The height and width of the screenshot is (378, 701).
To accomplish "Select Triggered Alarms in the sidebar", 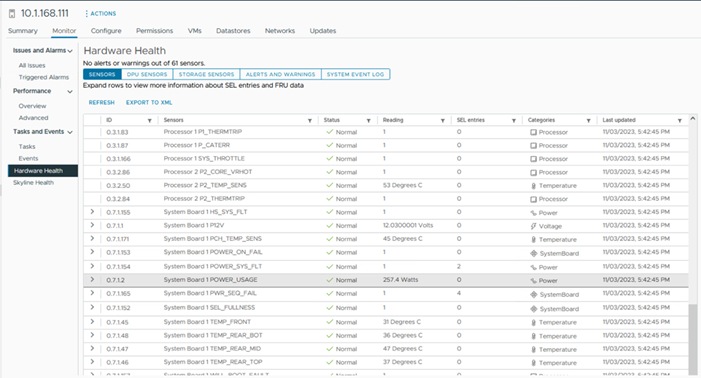I will click(x=44, y=77).
